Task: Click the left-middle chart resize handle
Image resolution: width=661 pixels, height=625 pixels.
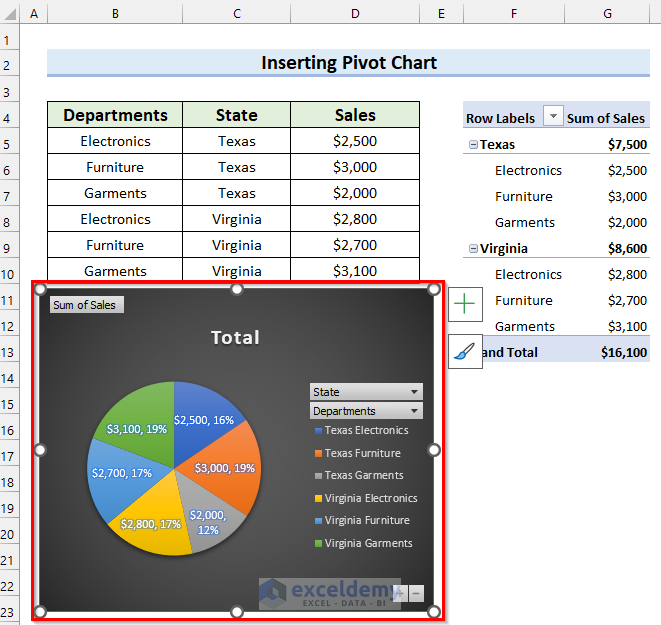Action: coord(41,450)
